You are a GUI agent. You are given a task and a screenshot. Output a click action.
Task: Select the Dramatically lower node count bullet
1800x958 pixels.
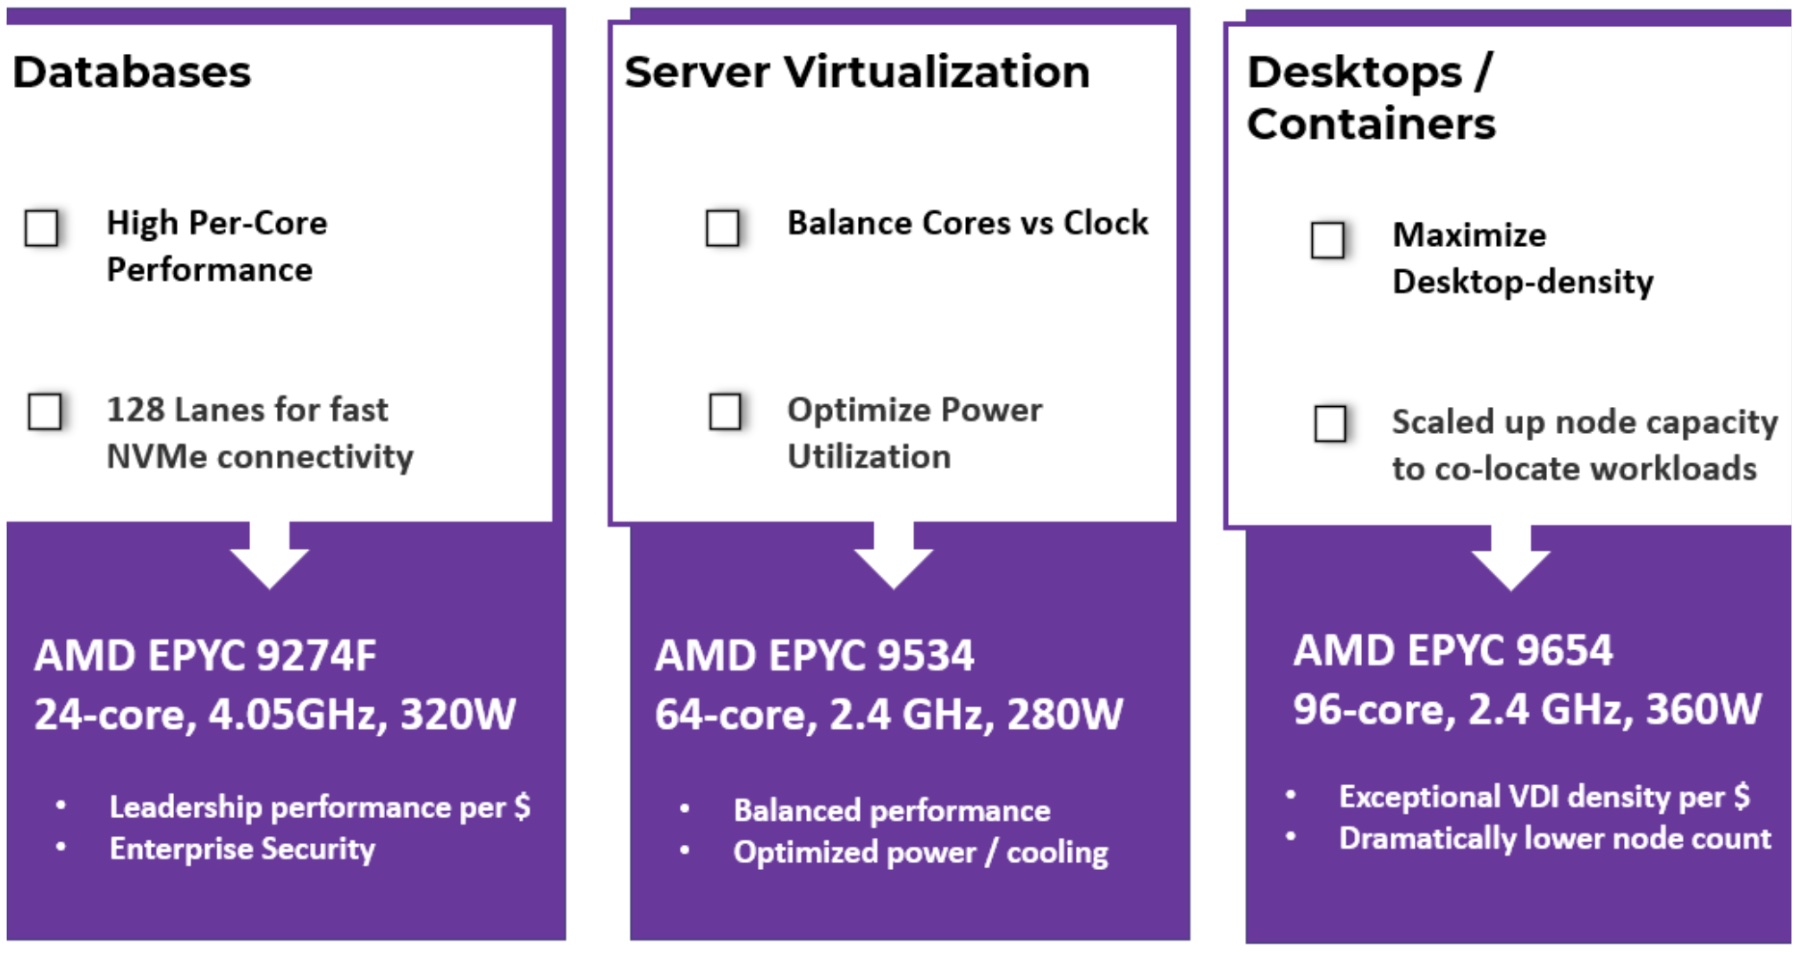pos(1555,839)
